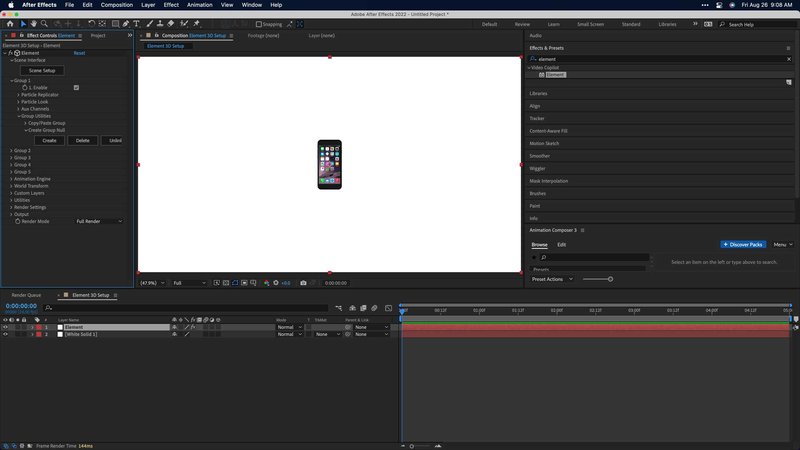Open the Render Mode dropdown

coord(99,221)
